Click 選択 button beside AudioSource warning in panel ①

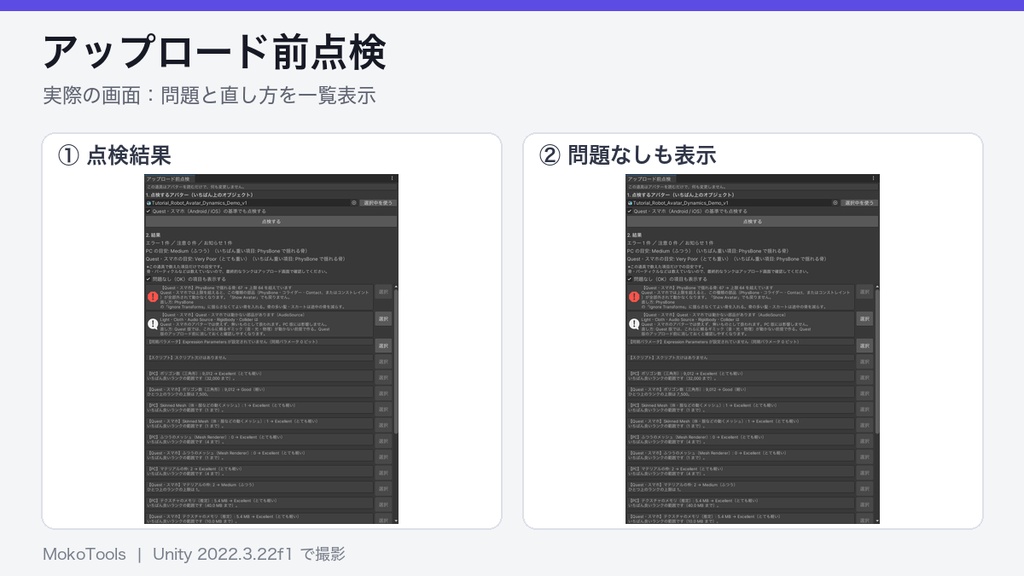pyautogui.click(x=383, y=319)
